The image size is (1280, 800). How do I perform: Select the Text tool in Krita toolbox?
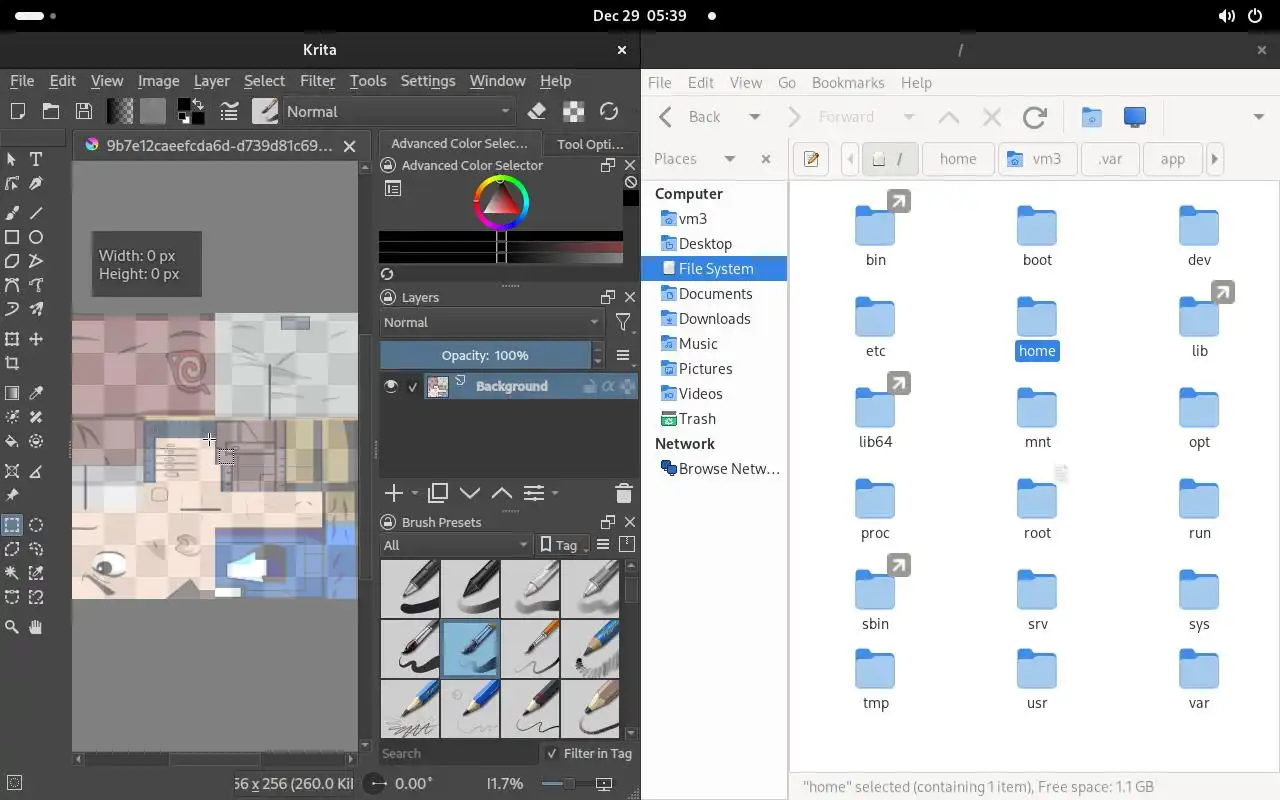(36, 159)
